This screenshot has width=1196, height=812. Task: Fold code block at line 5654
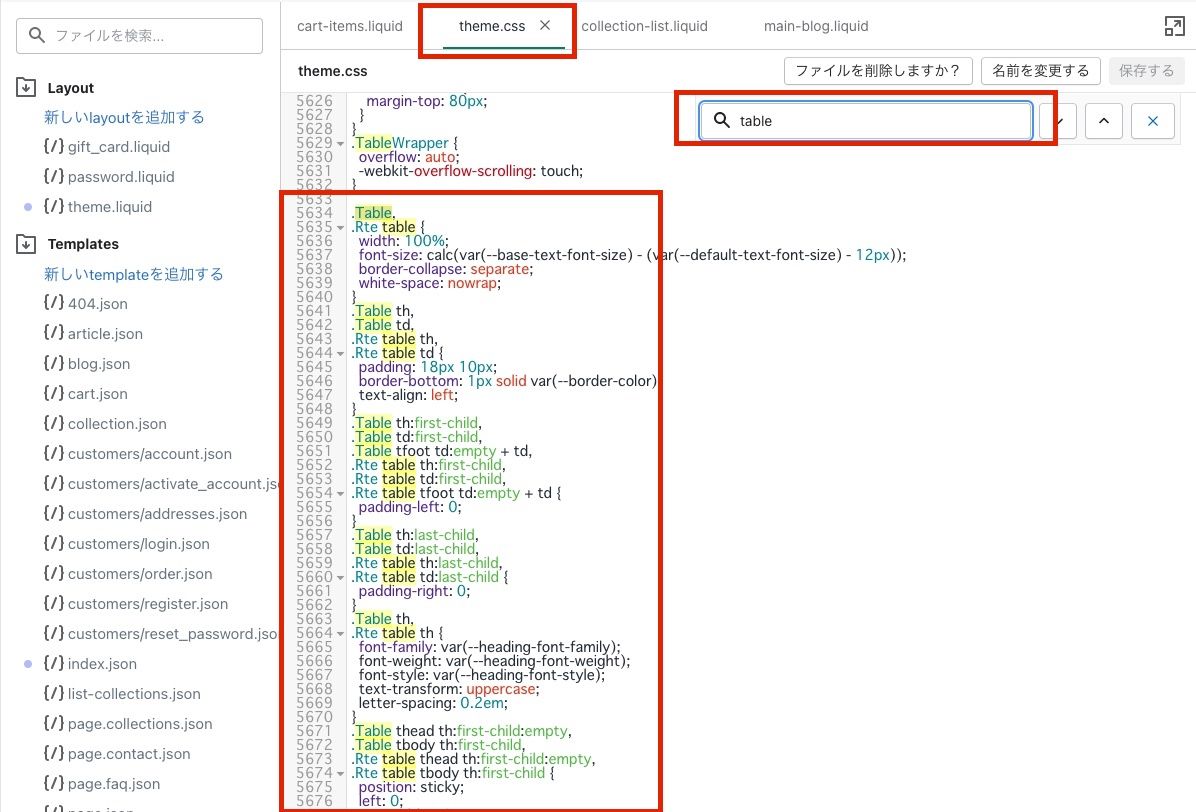point(340,493)
